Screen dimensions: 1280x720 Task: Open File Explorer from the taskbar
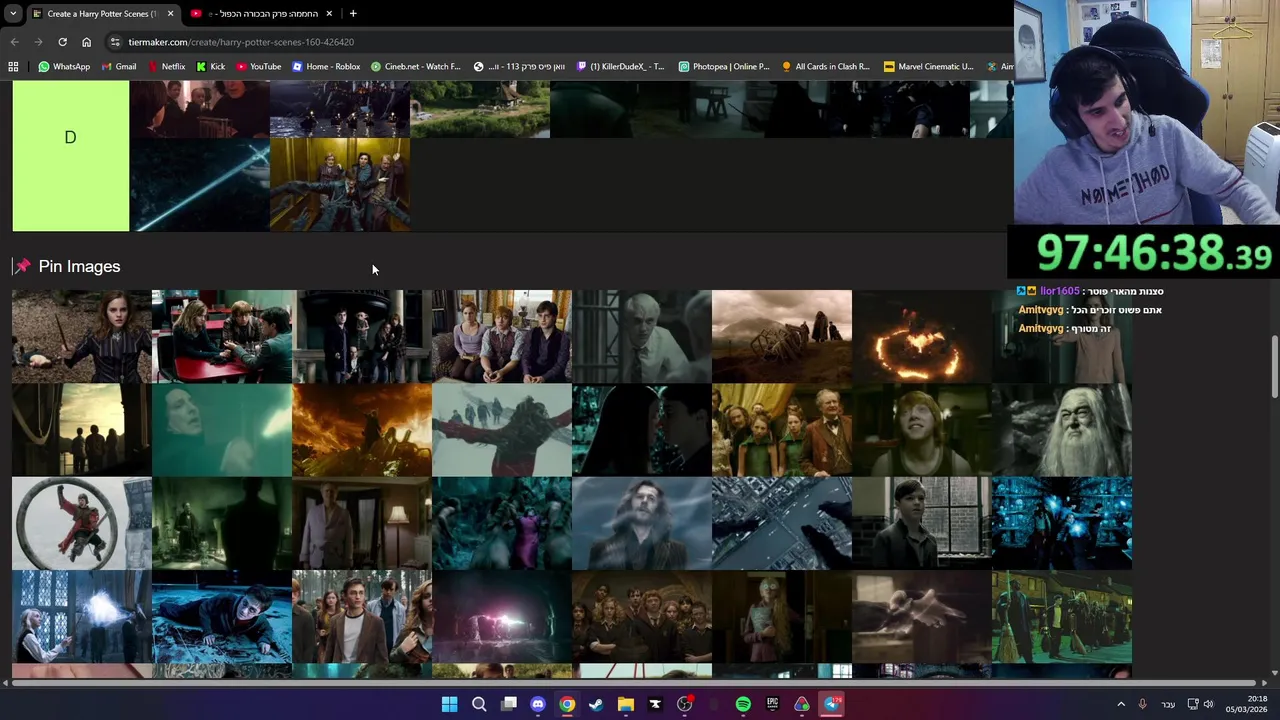tap(625, 704)
